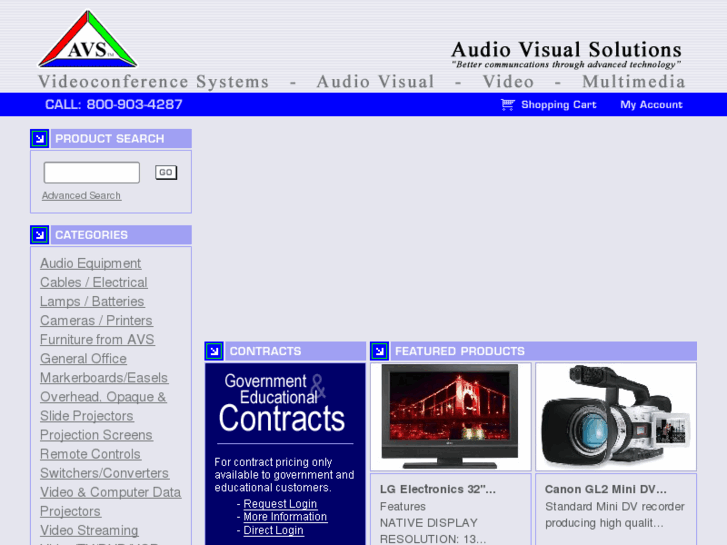
Task: Open the Lamps / Batteries category
Action: click(x=92, y=301)
